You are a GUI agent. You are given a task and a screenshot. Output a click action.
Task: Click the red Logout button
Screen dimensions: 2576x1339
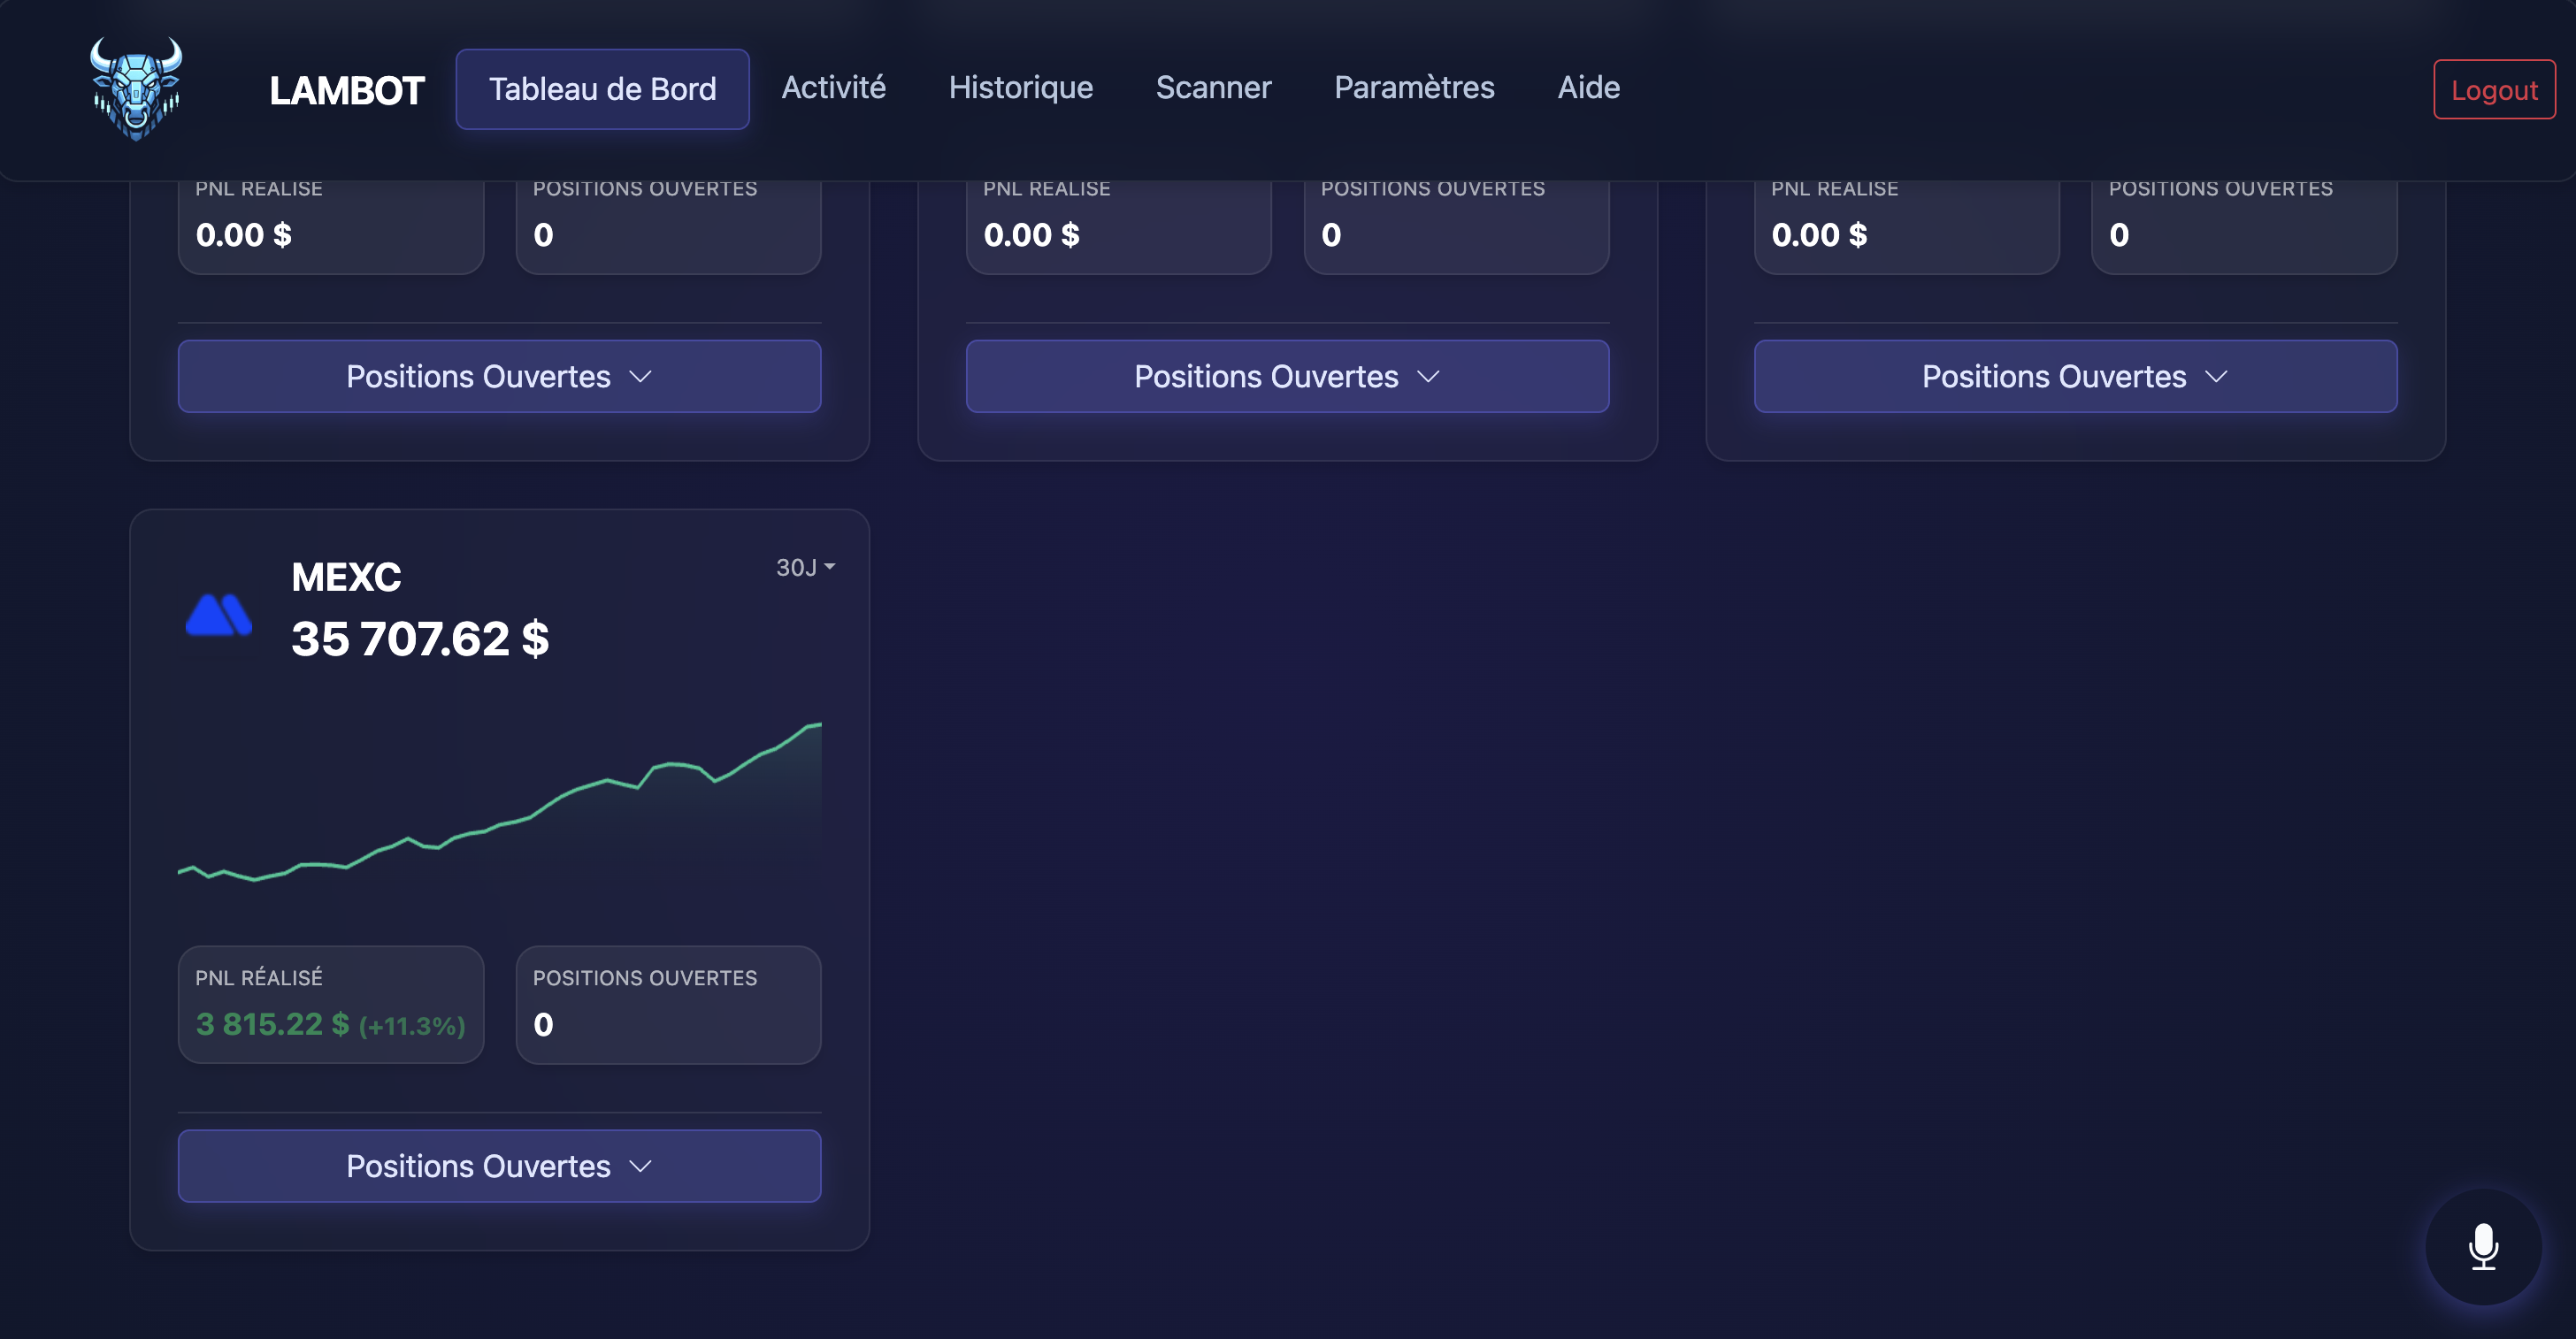2494,90
